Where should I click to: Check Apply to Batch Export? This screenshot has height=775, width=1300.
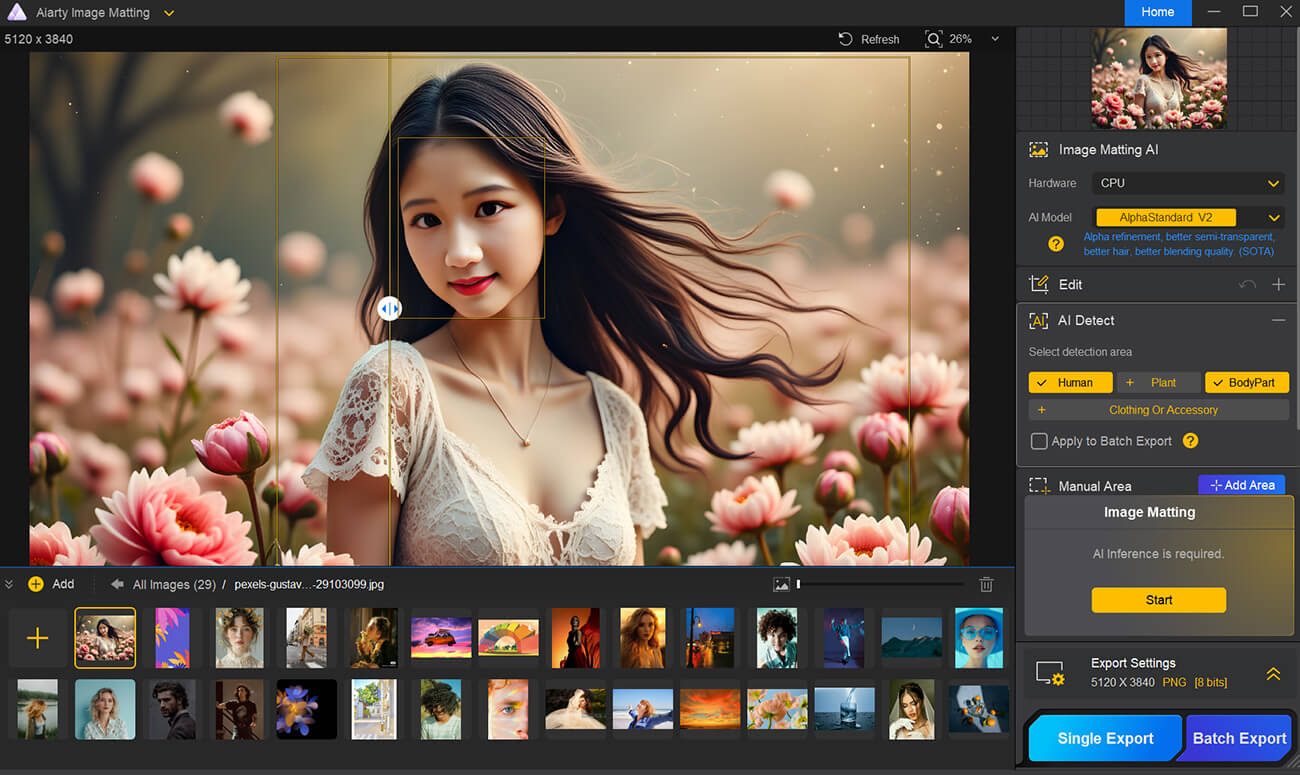(x=1041, y=441)
